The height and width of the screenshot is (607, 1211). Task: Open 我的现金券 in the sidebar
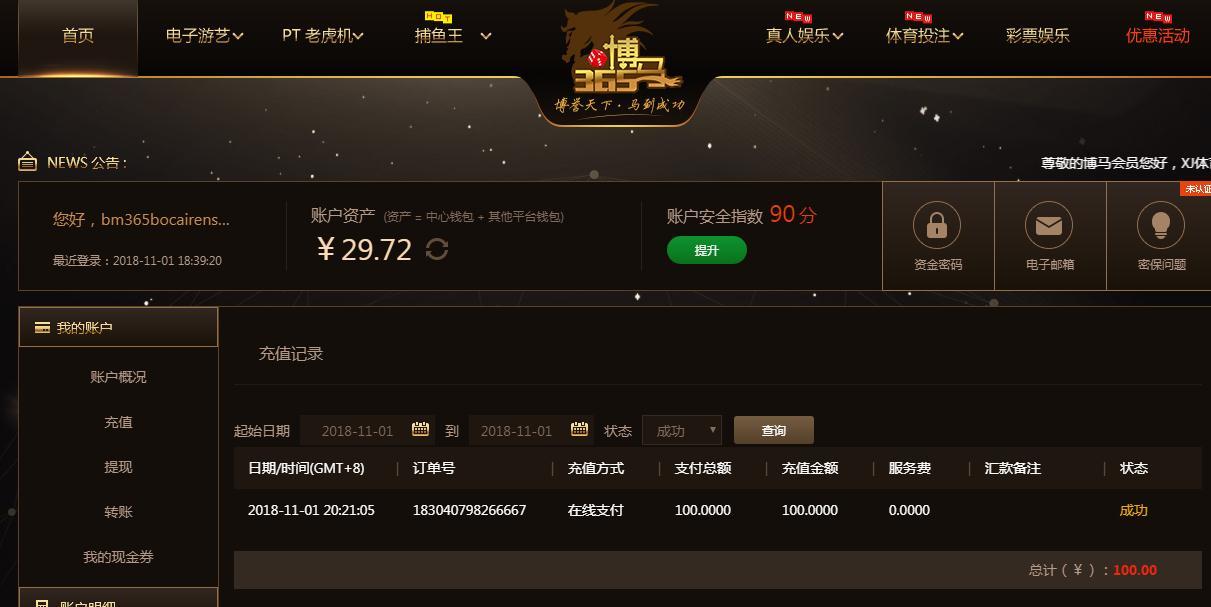tap(118, 557)
